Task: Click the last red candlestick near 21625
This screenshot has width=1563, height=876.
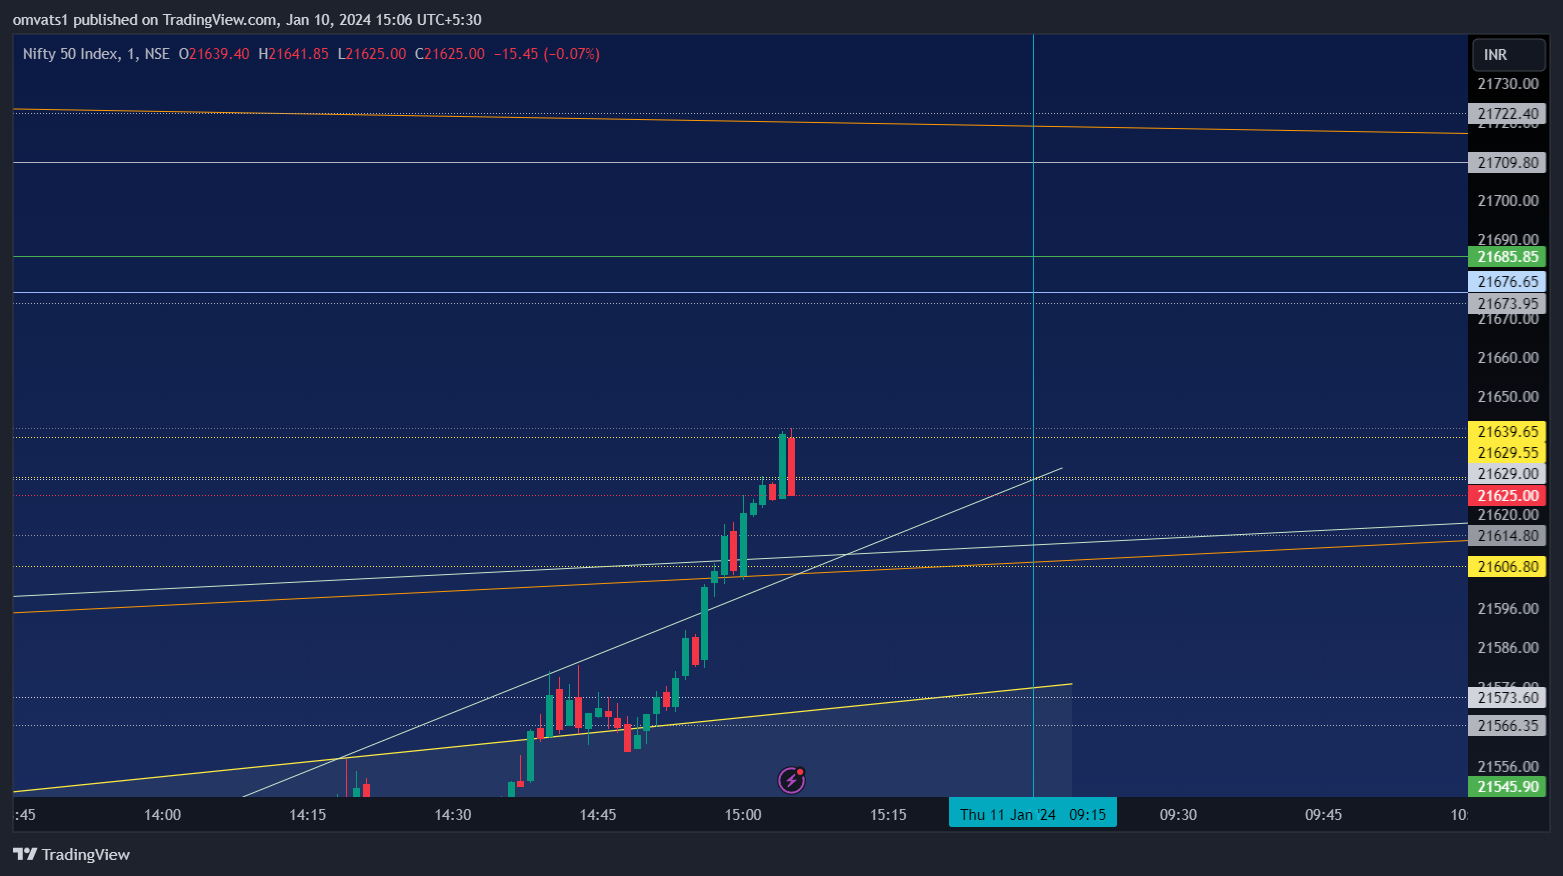Action: (x=791, y=466)
